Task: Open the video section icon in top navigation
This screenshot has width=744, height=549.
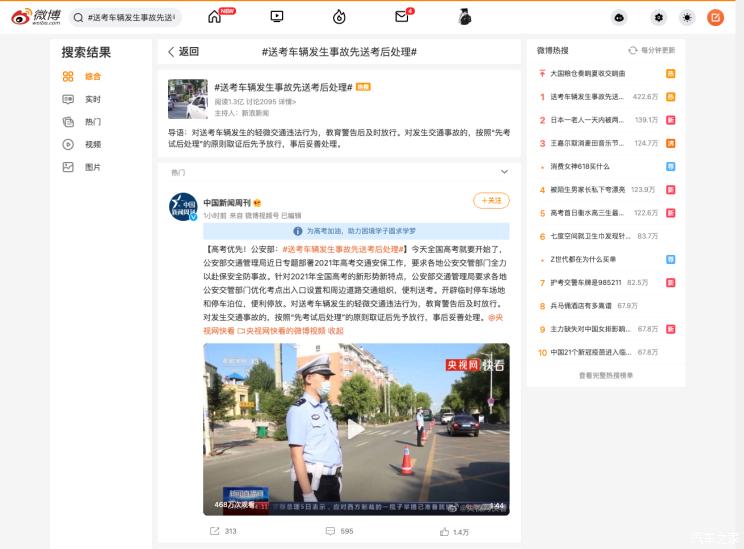Action: 277,17
